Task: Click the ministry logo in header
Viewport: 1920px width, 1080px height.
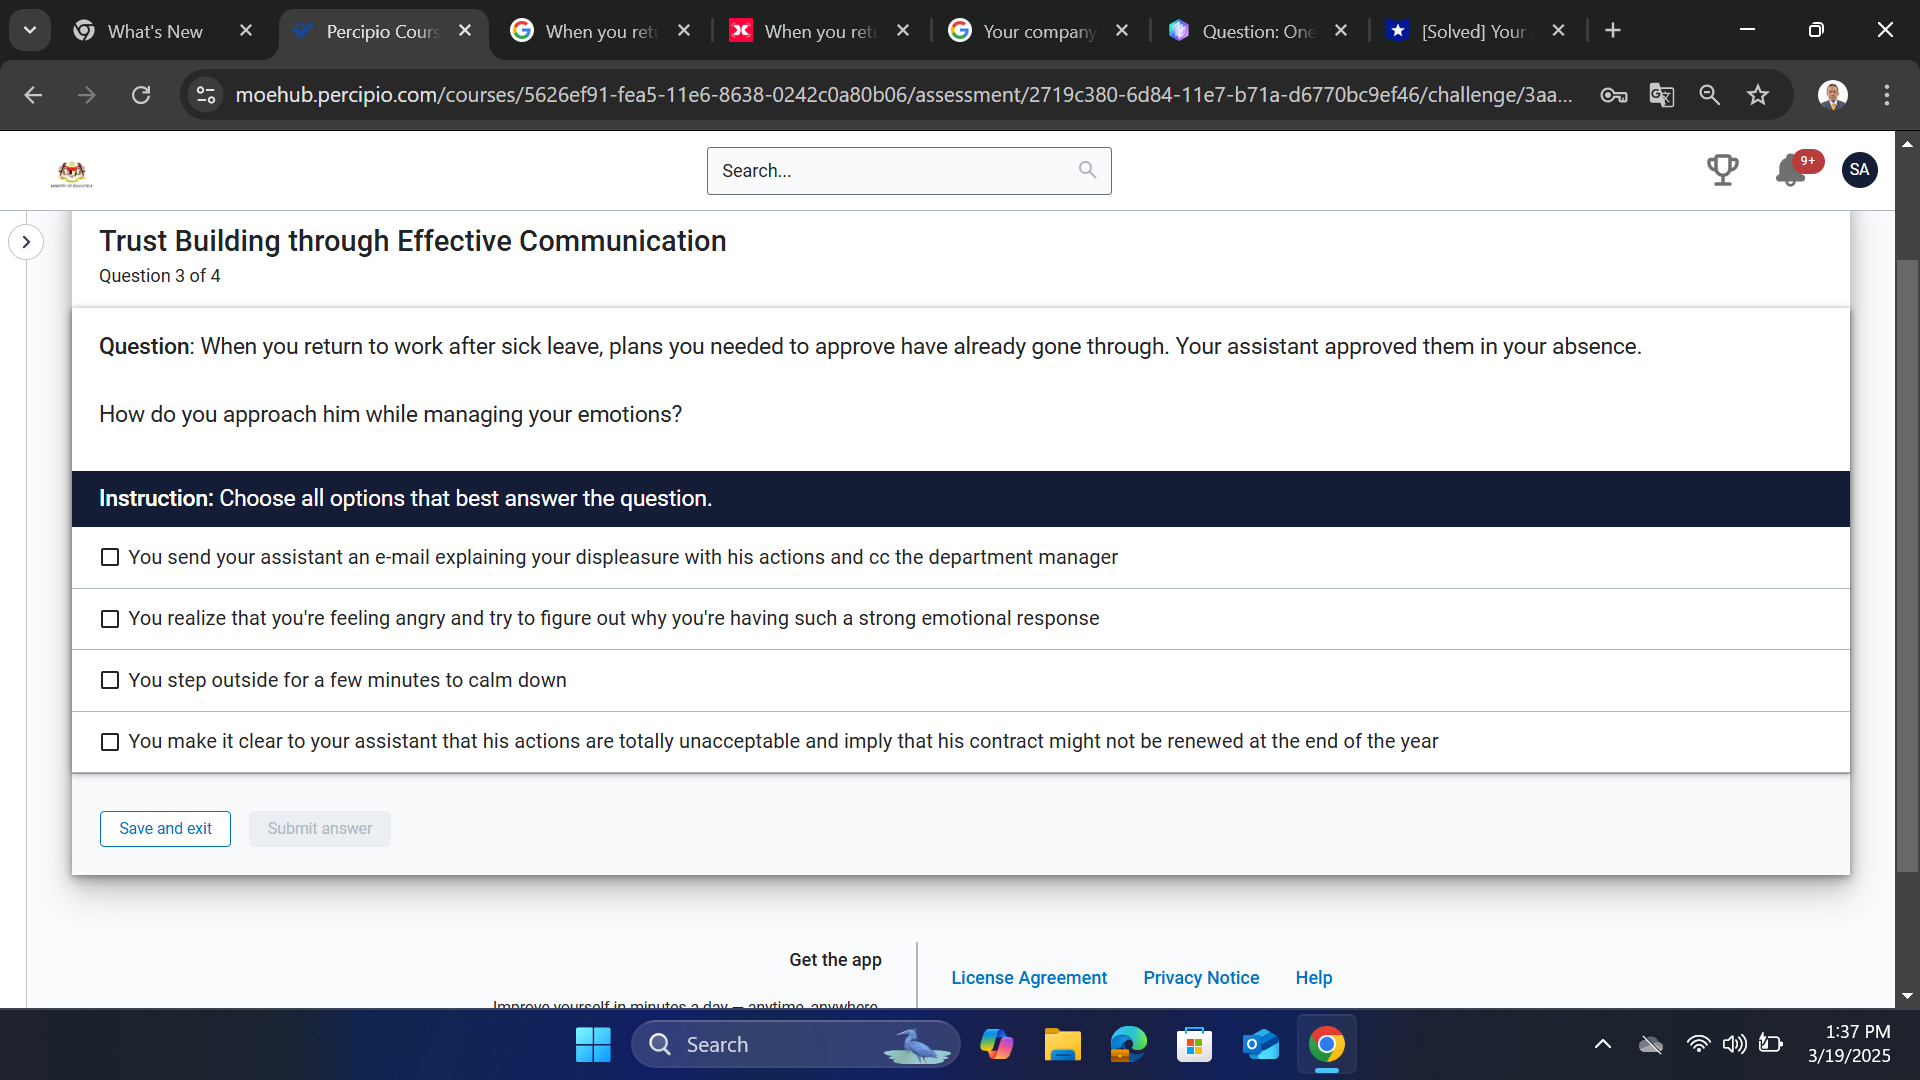Action: coord(71,173)
